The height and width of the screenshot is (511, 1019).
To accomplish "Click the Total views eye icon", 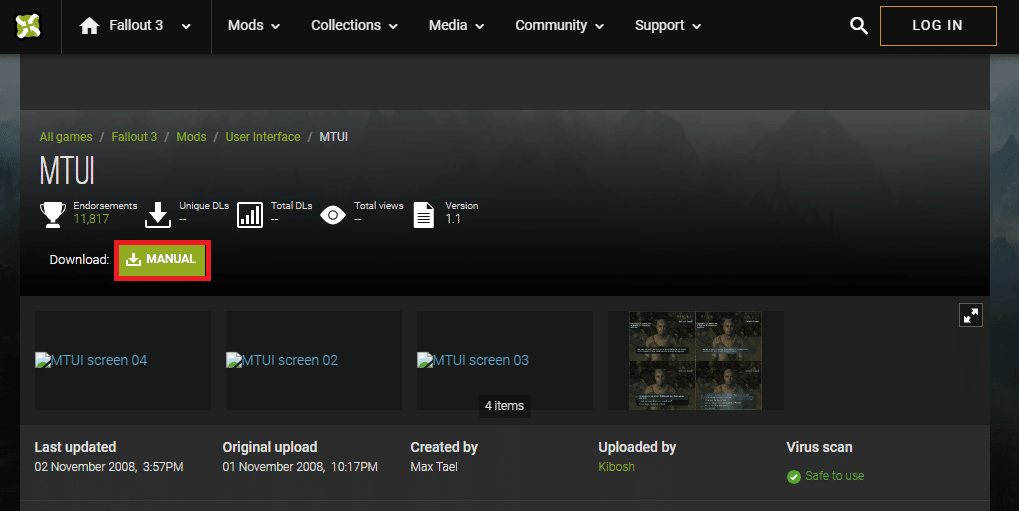I will (x=333, y=215).
